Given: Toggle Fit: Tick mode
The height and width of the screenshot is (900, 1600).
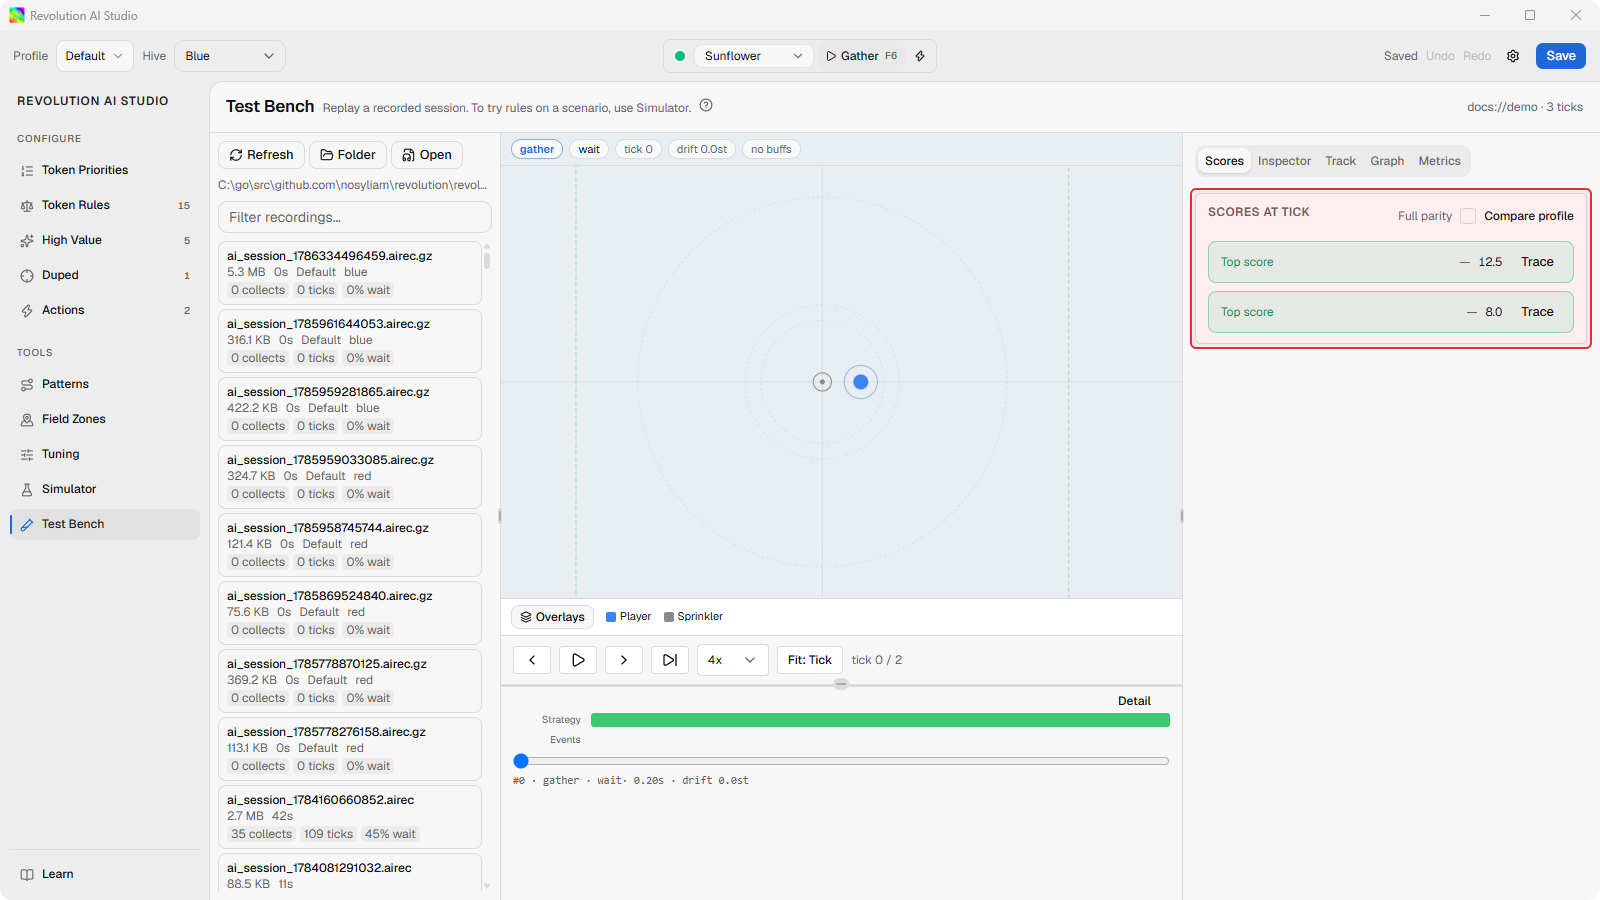Looking at the screenshot, I should coord(810,660).
